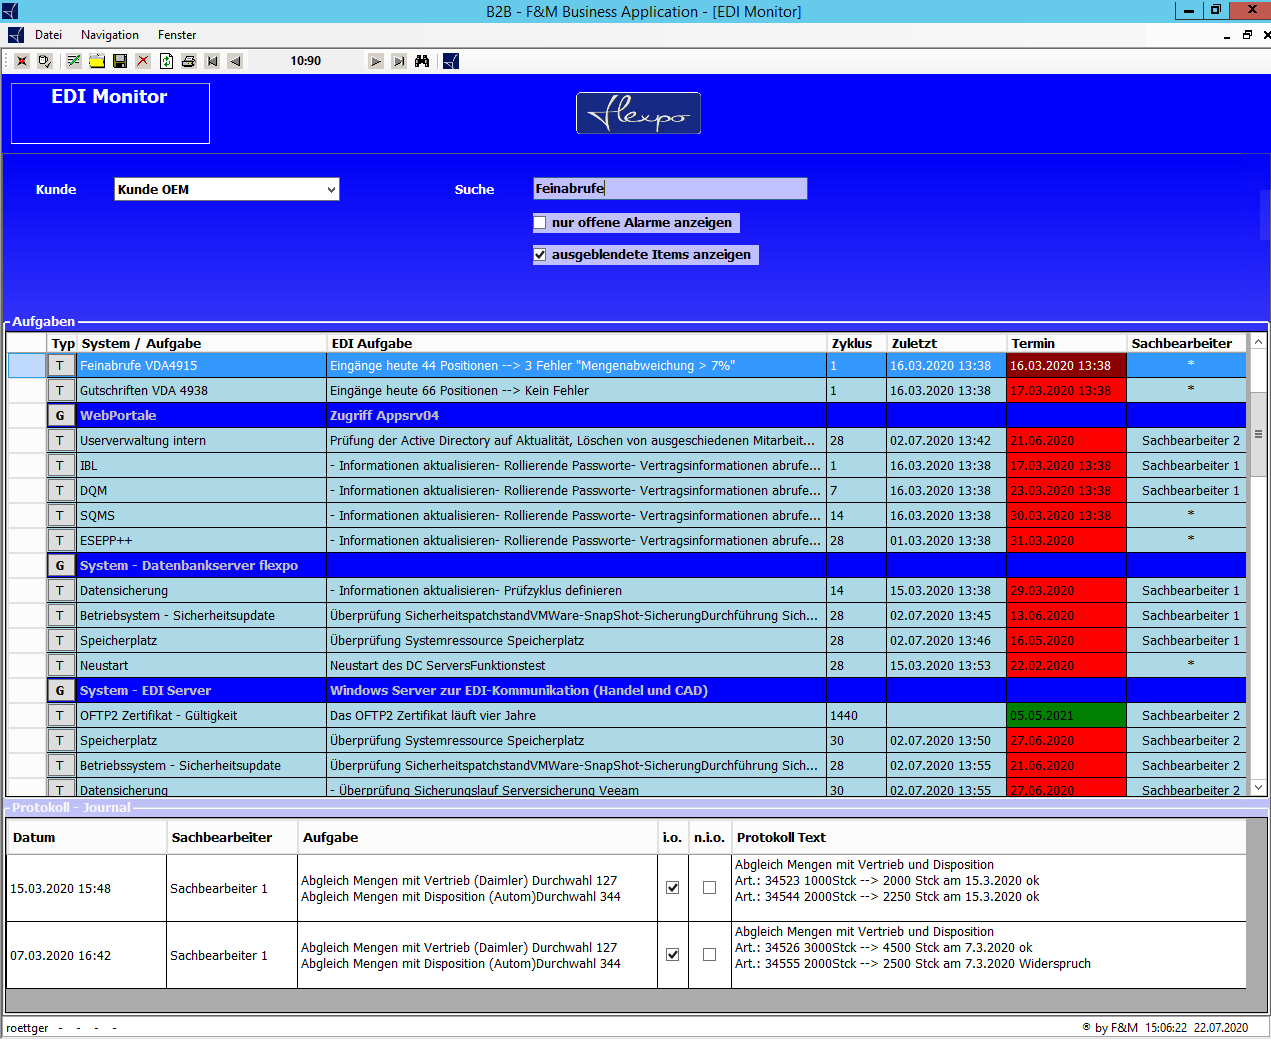Viewport: 1271px width, 1040px height.
Task: Select the 'DQM' task cell
Action: [202, 491]
